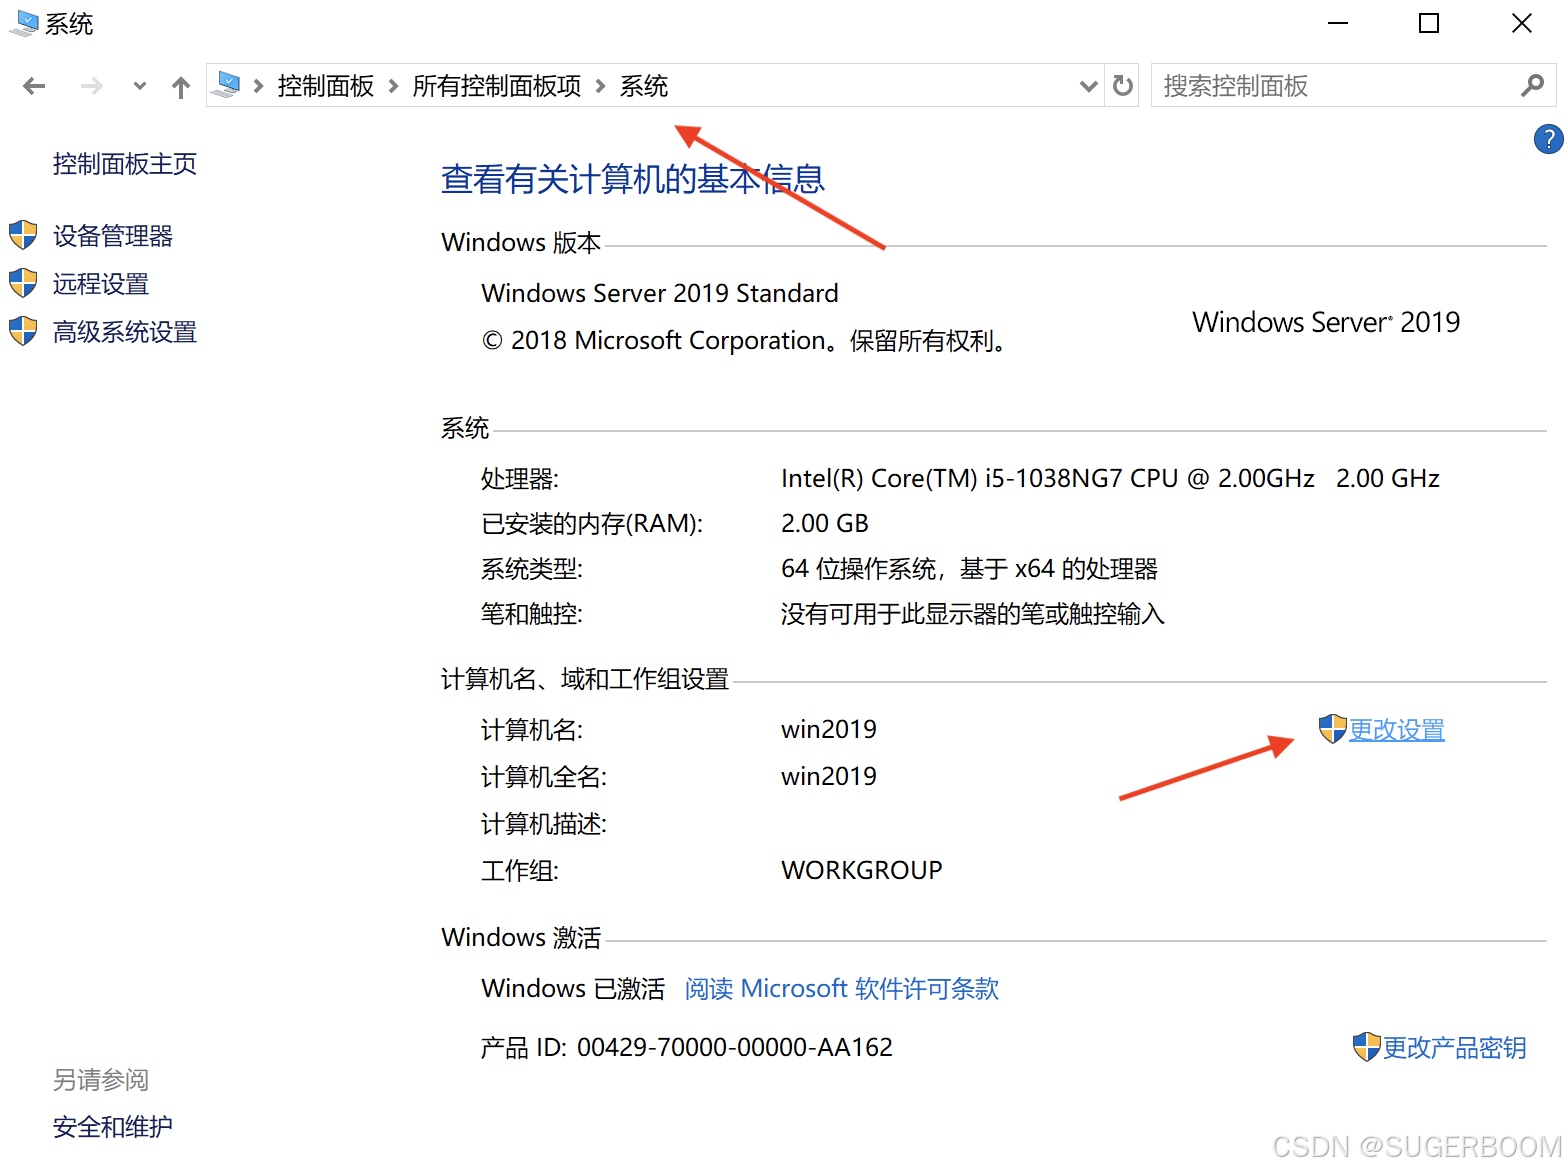Open 控制面板主页 link

[x=125, y=164]
